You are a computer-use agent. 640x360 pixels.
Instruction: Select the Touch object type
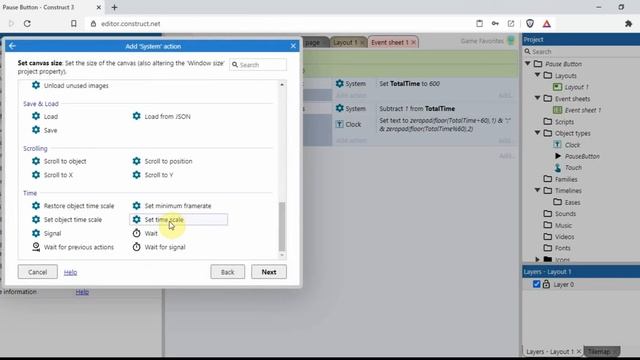[568, 167]
